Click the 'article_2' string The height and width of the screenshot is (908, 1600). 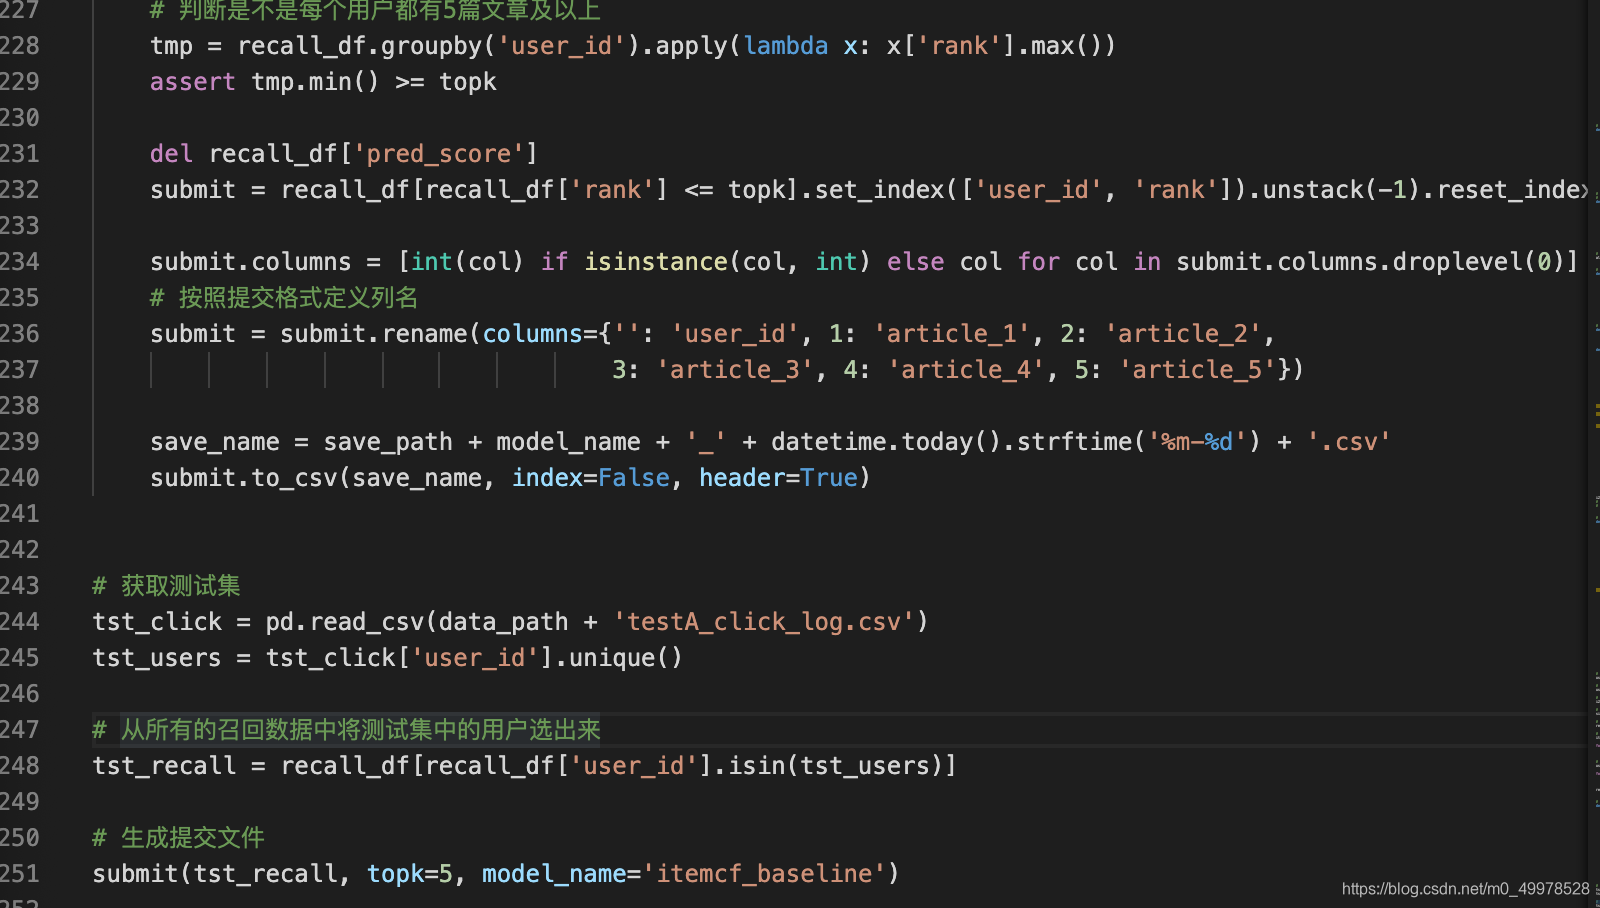[1182, 334]
